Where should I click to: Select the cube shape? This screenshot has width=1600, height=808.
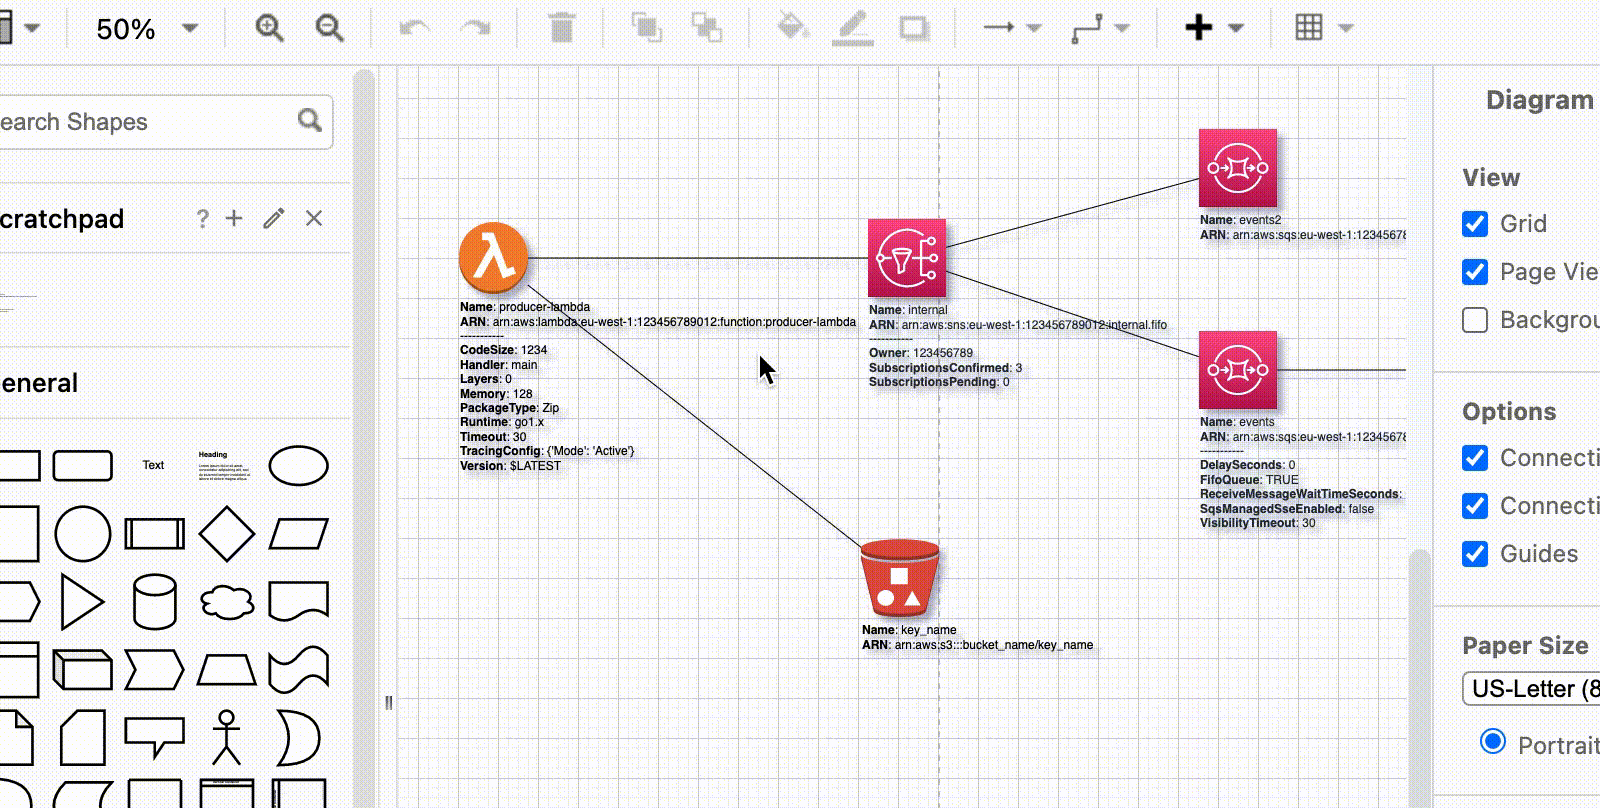(x=82, y=669)
